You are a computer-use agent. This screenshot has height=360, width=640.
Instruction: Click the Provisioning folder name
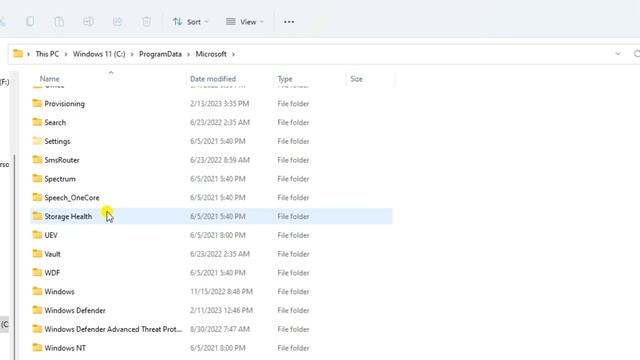(x=64, y=104)
